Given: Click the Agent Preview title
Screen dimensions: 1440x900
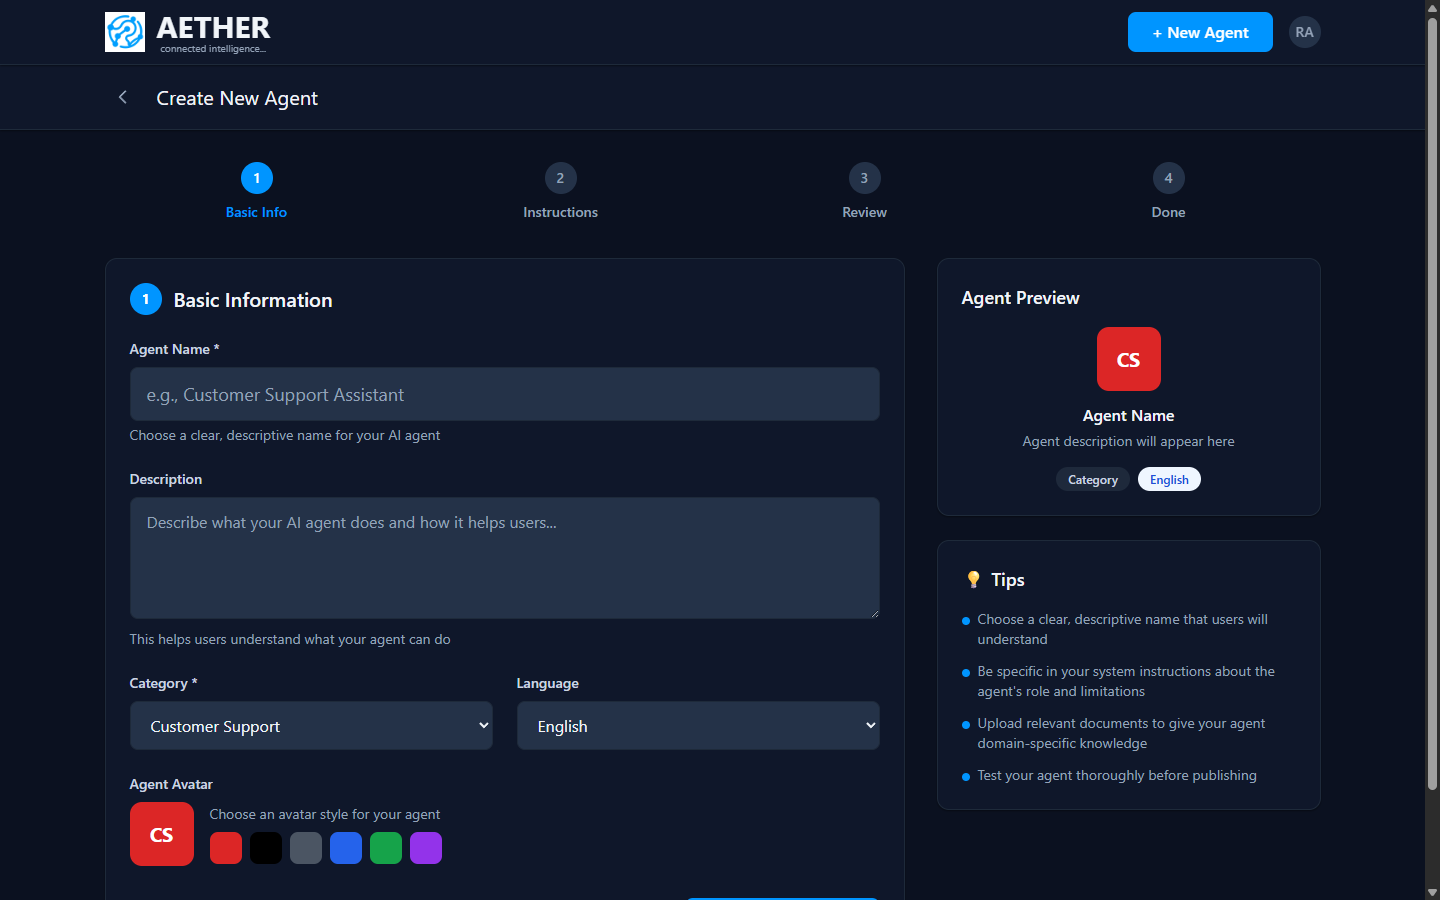Looking at the screenshot, I should click(1020, 298).
